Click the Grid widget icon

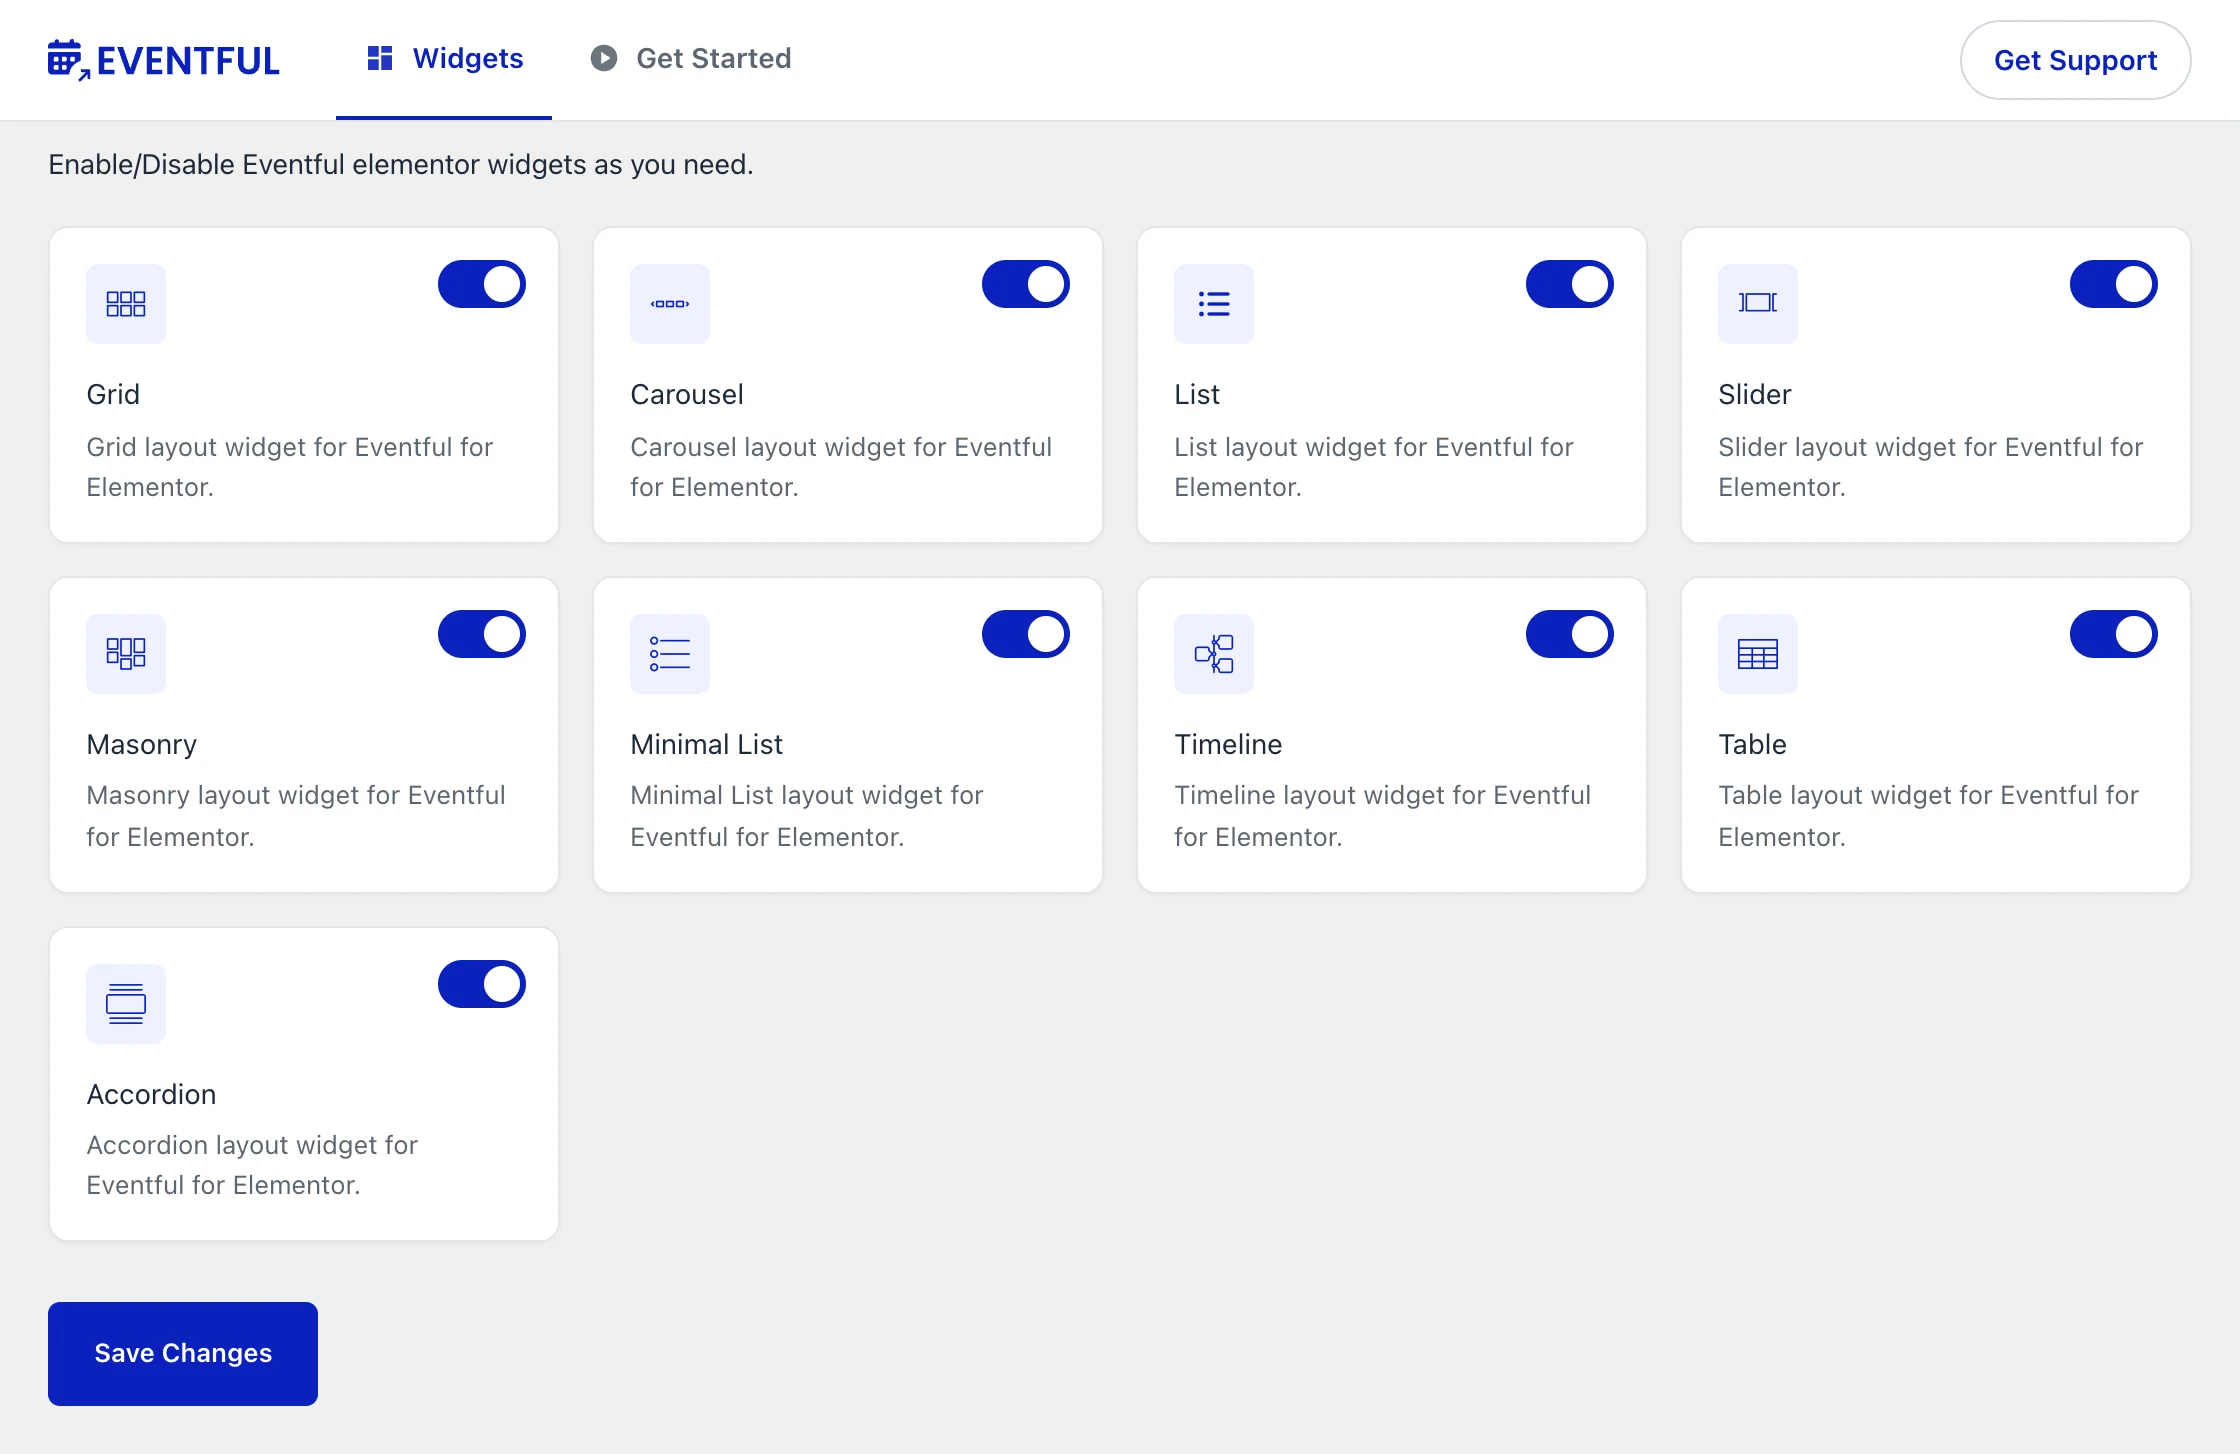(x=126, y=304)
